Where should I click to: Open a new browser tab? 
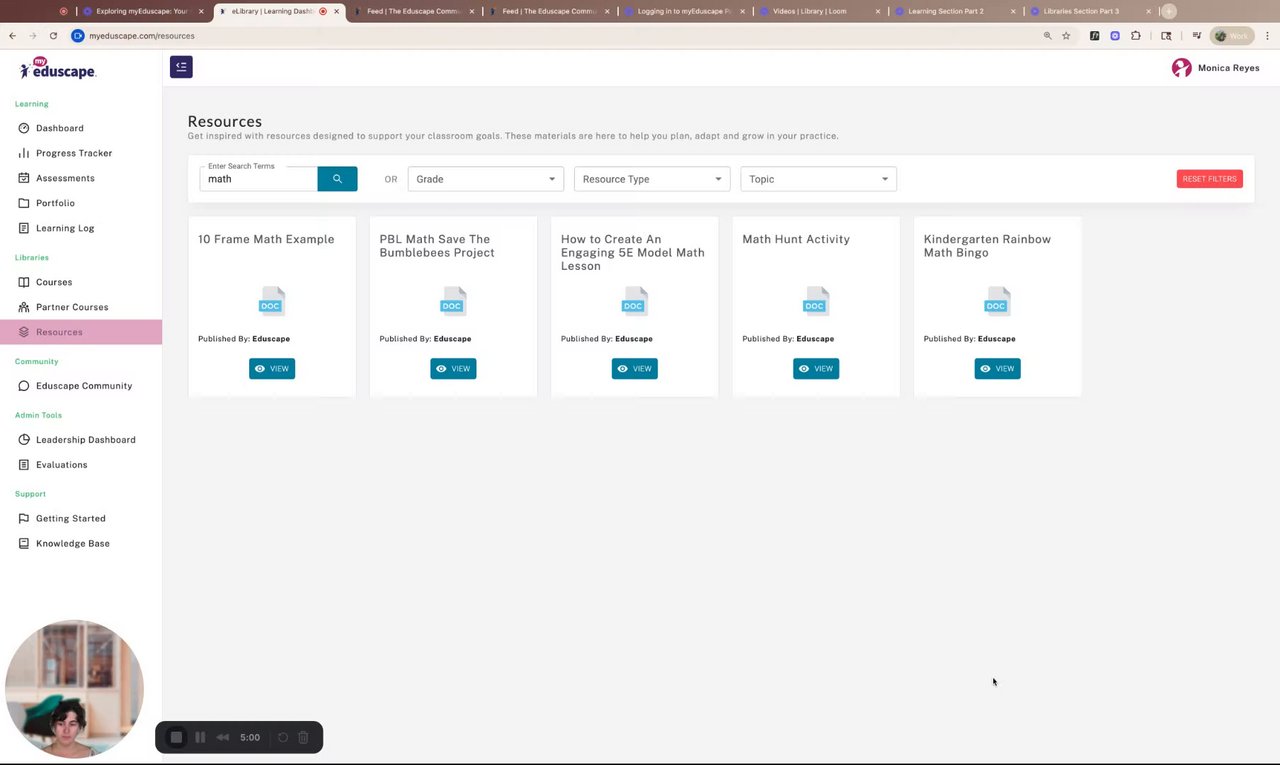(x=1169, y=11)
